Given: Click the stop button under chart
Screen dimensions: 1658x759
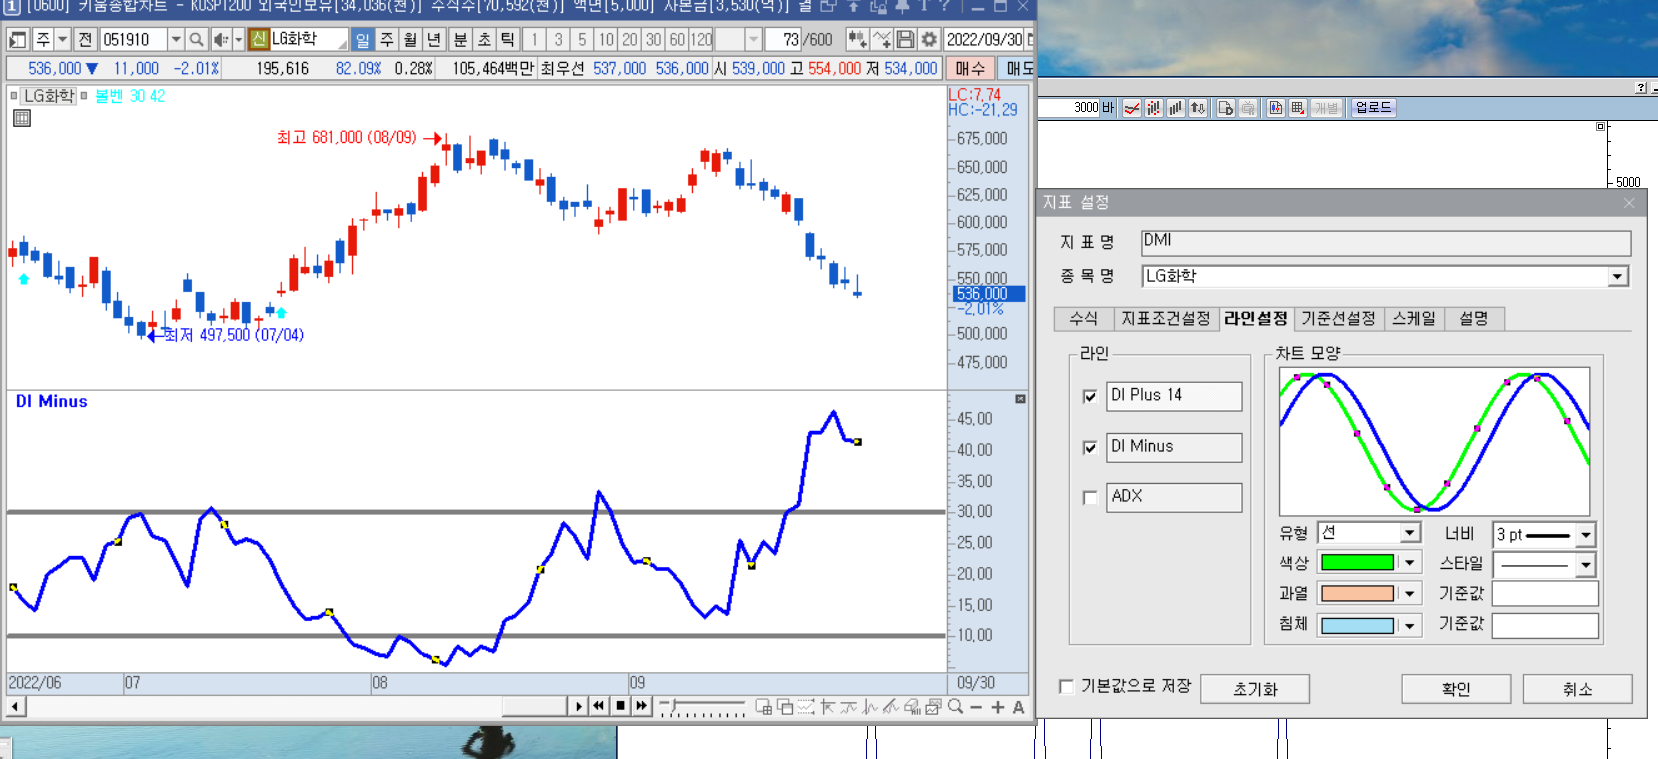Looking at the screenshot, I should coord(620,706).
